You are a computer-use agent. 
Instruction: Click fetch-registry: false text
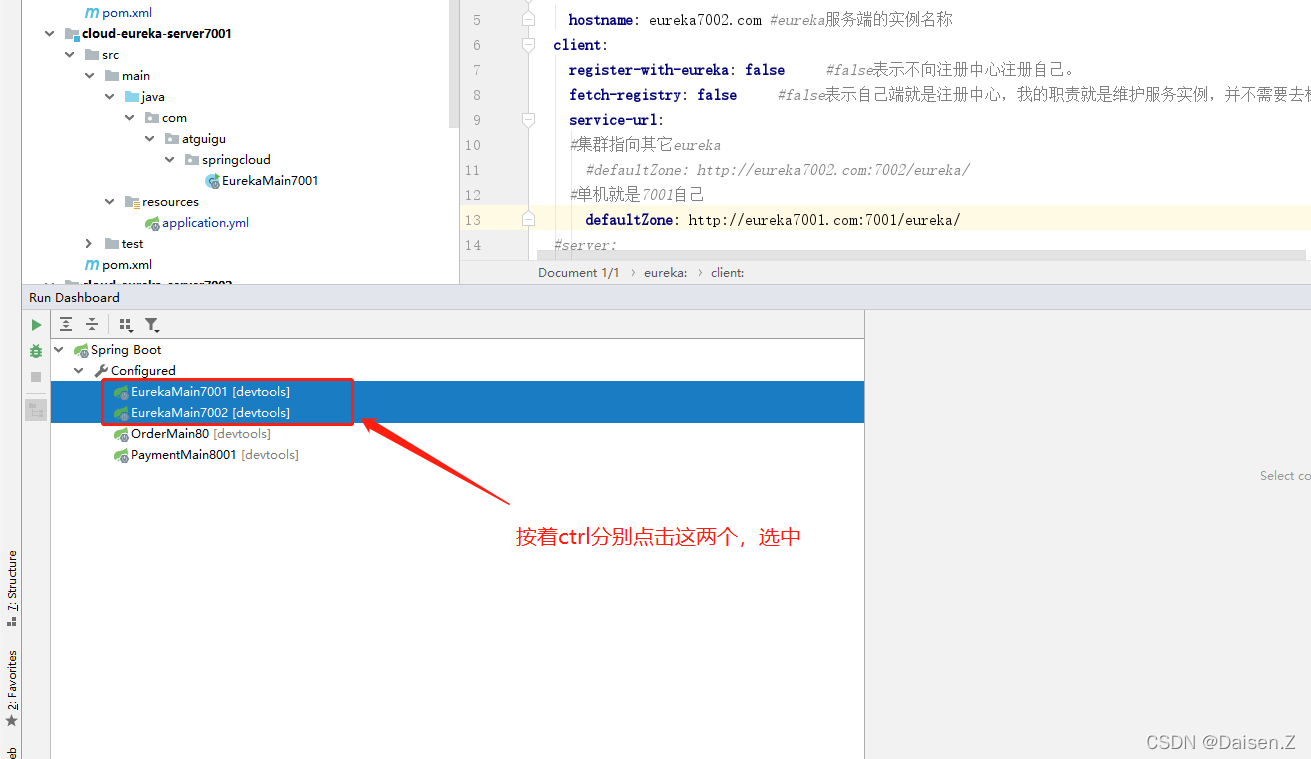pyautogui.click(x=653, y=95)
